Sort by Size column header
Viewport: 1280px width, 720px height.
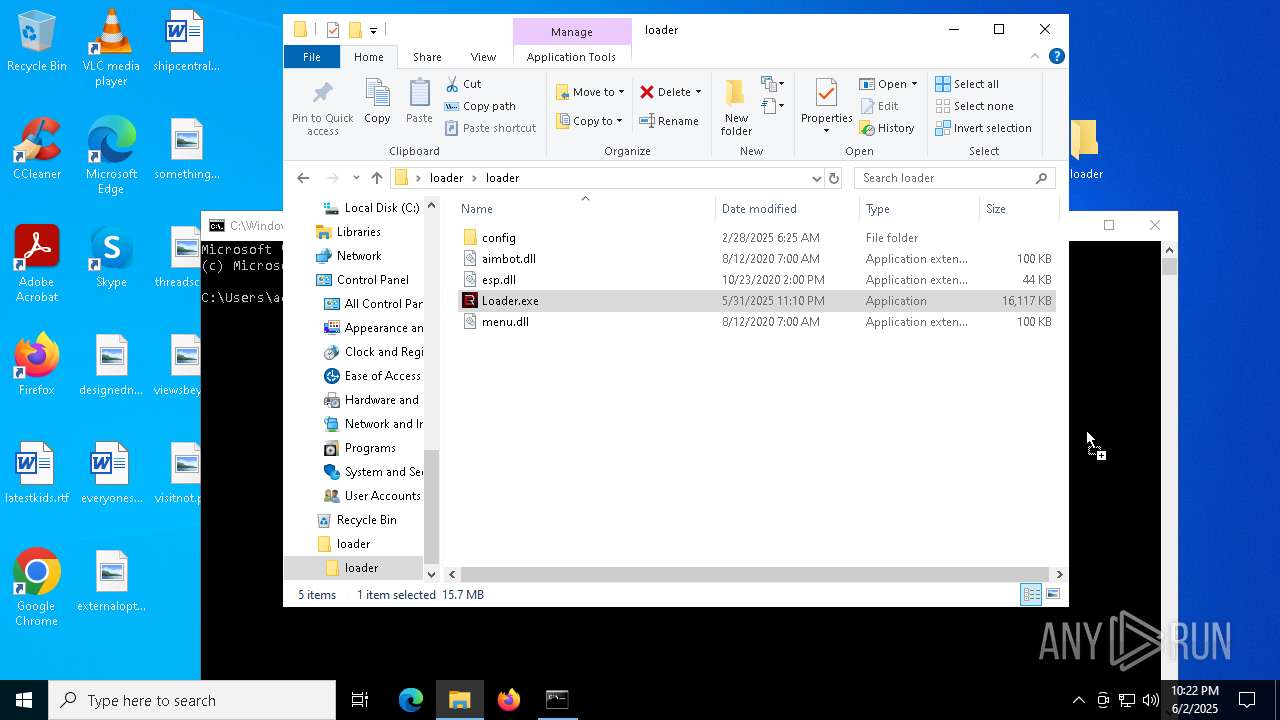tap(1018, 209)
